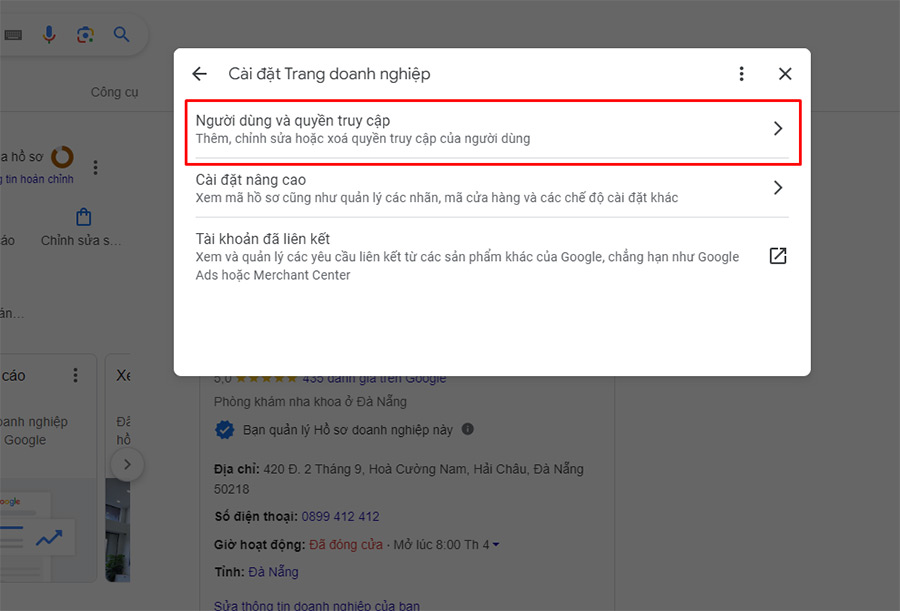Image resolution: width=900 pixels, height=611 pixels.
Task: Open Tài khoản đã liên kết external link icon
Action: point(778,256)
